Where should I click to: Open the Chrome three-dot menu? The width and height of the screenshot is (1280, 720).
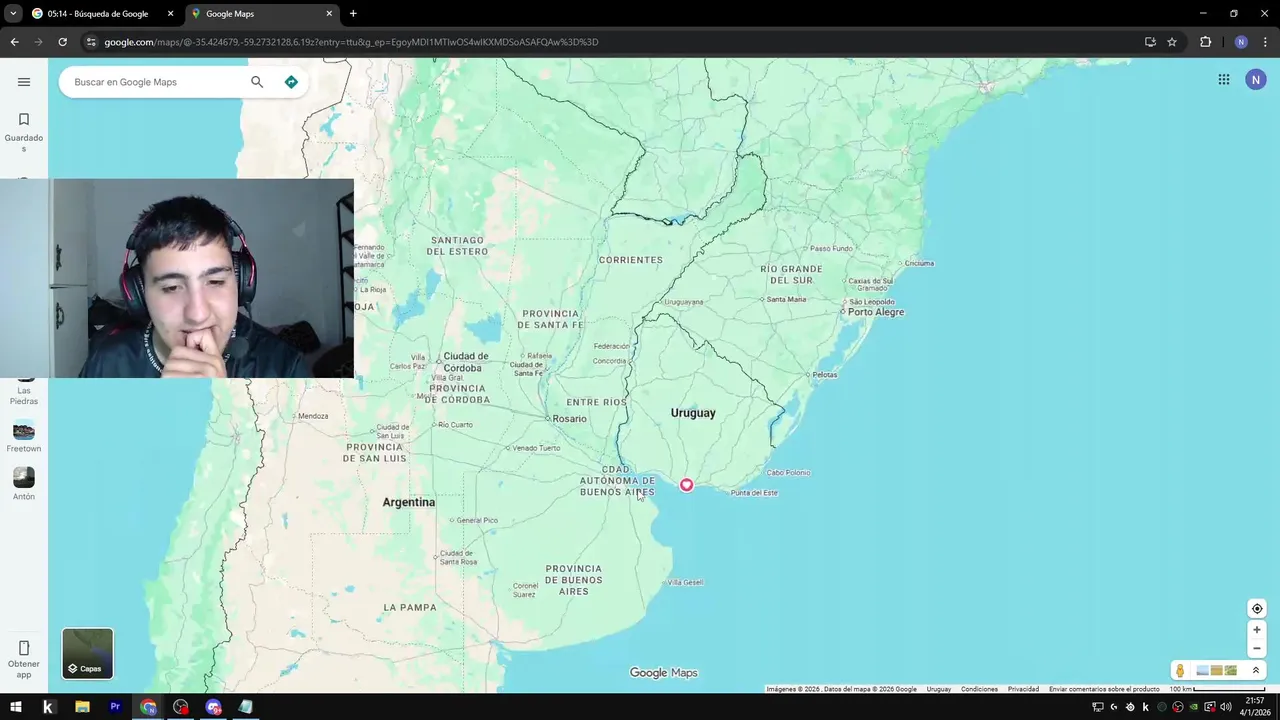coord(1266,42)
